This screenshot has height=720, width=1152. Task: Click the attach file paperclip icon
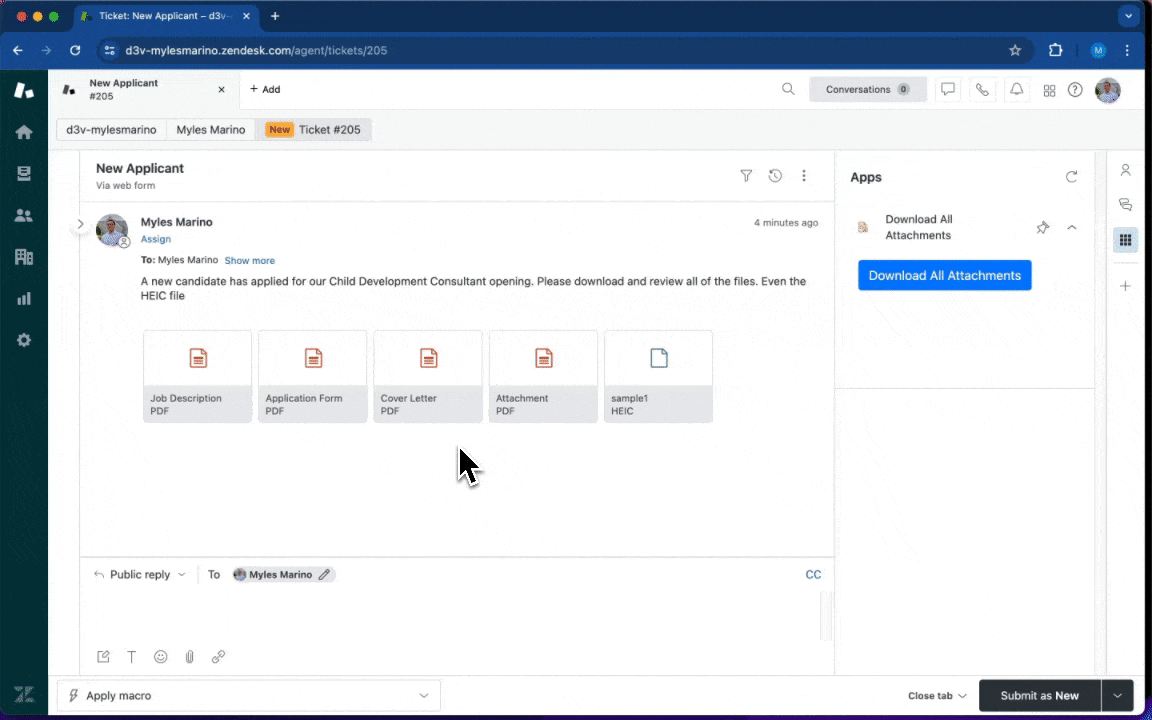coord(189,657)
